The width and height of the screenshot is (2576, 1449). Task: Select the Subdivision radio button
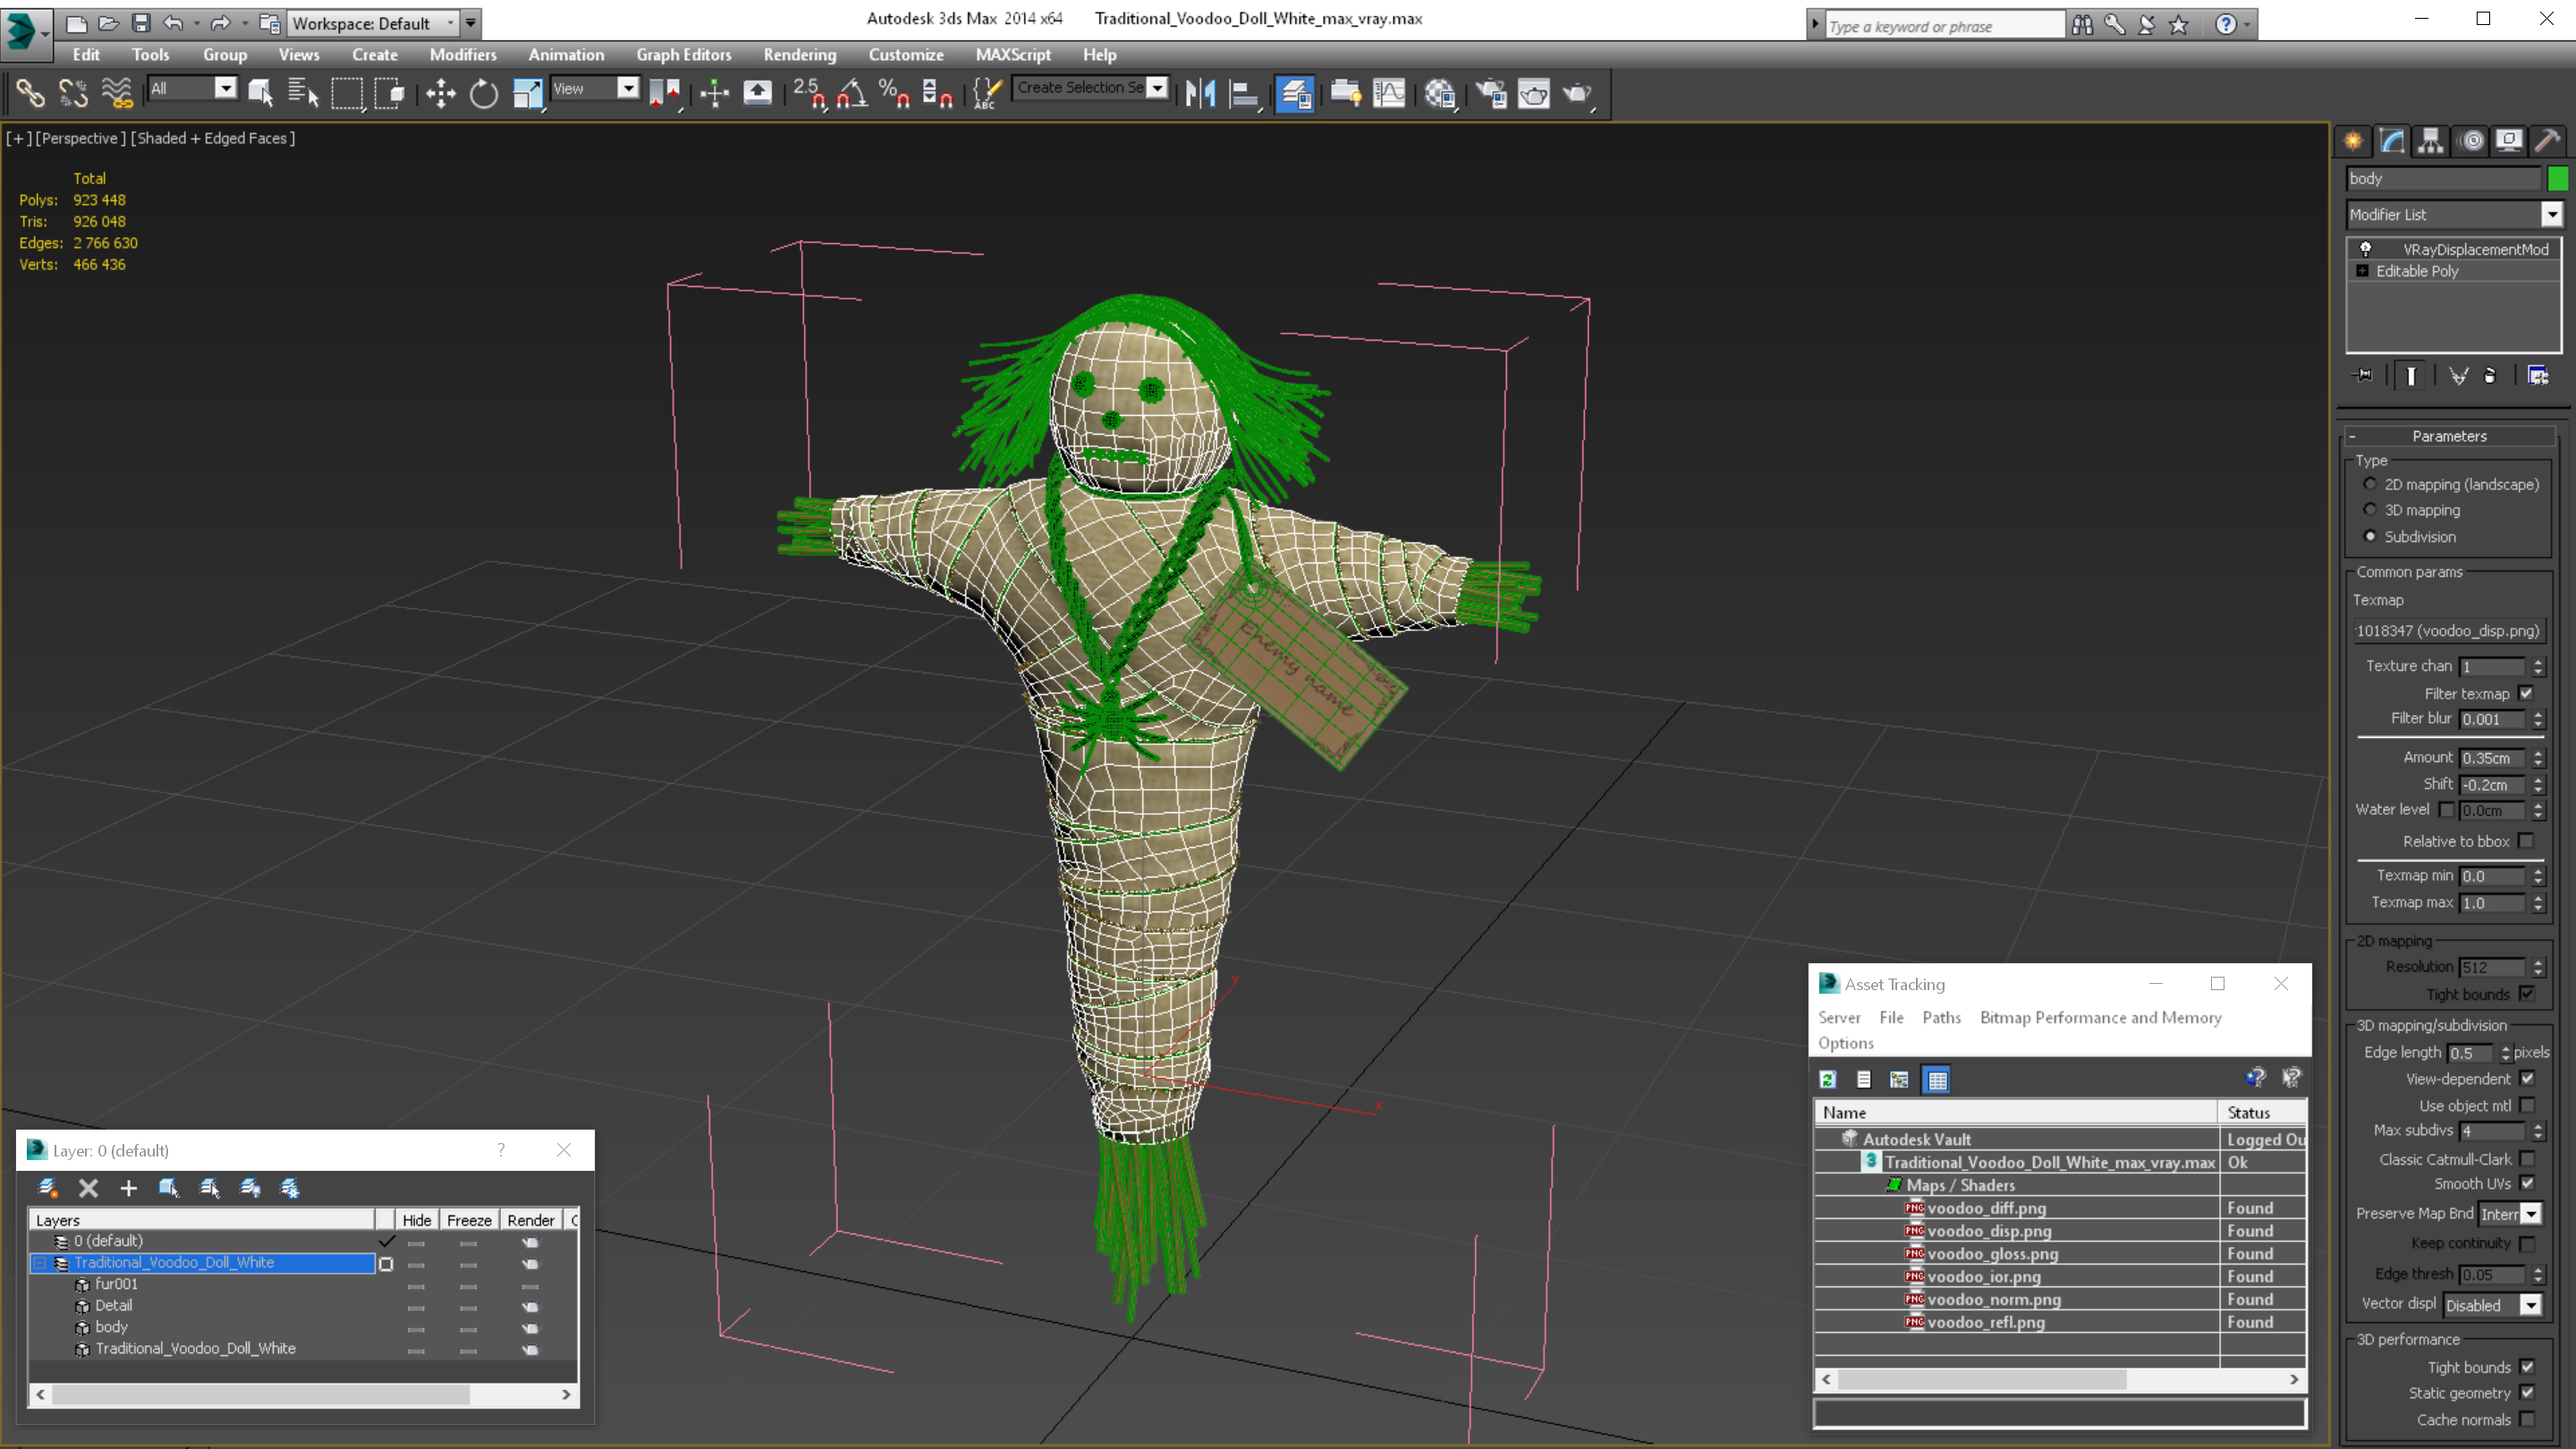coord(2369,536)
